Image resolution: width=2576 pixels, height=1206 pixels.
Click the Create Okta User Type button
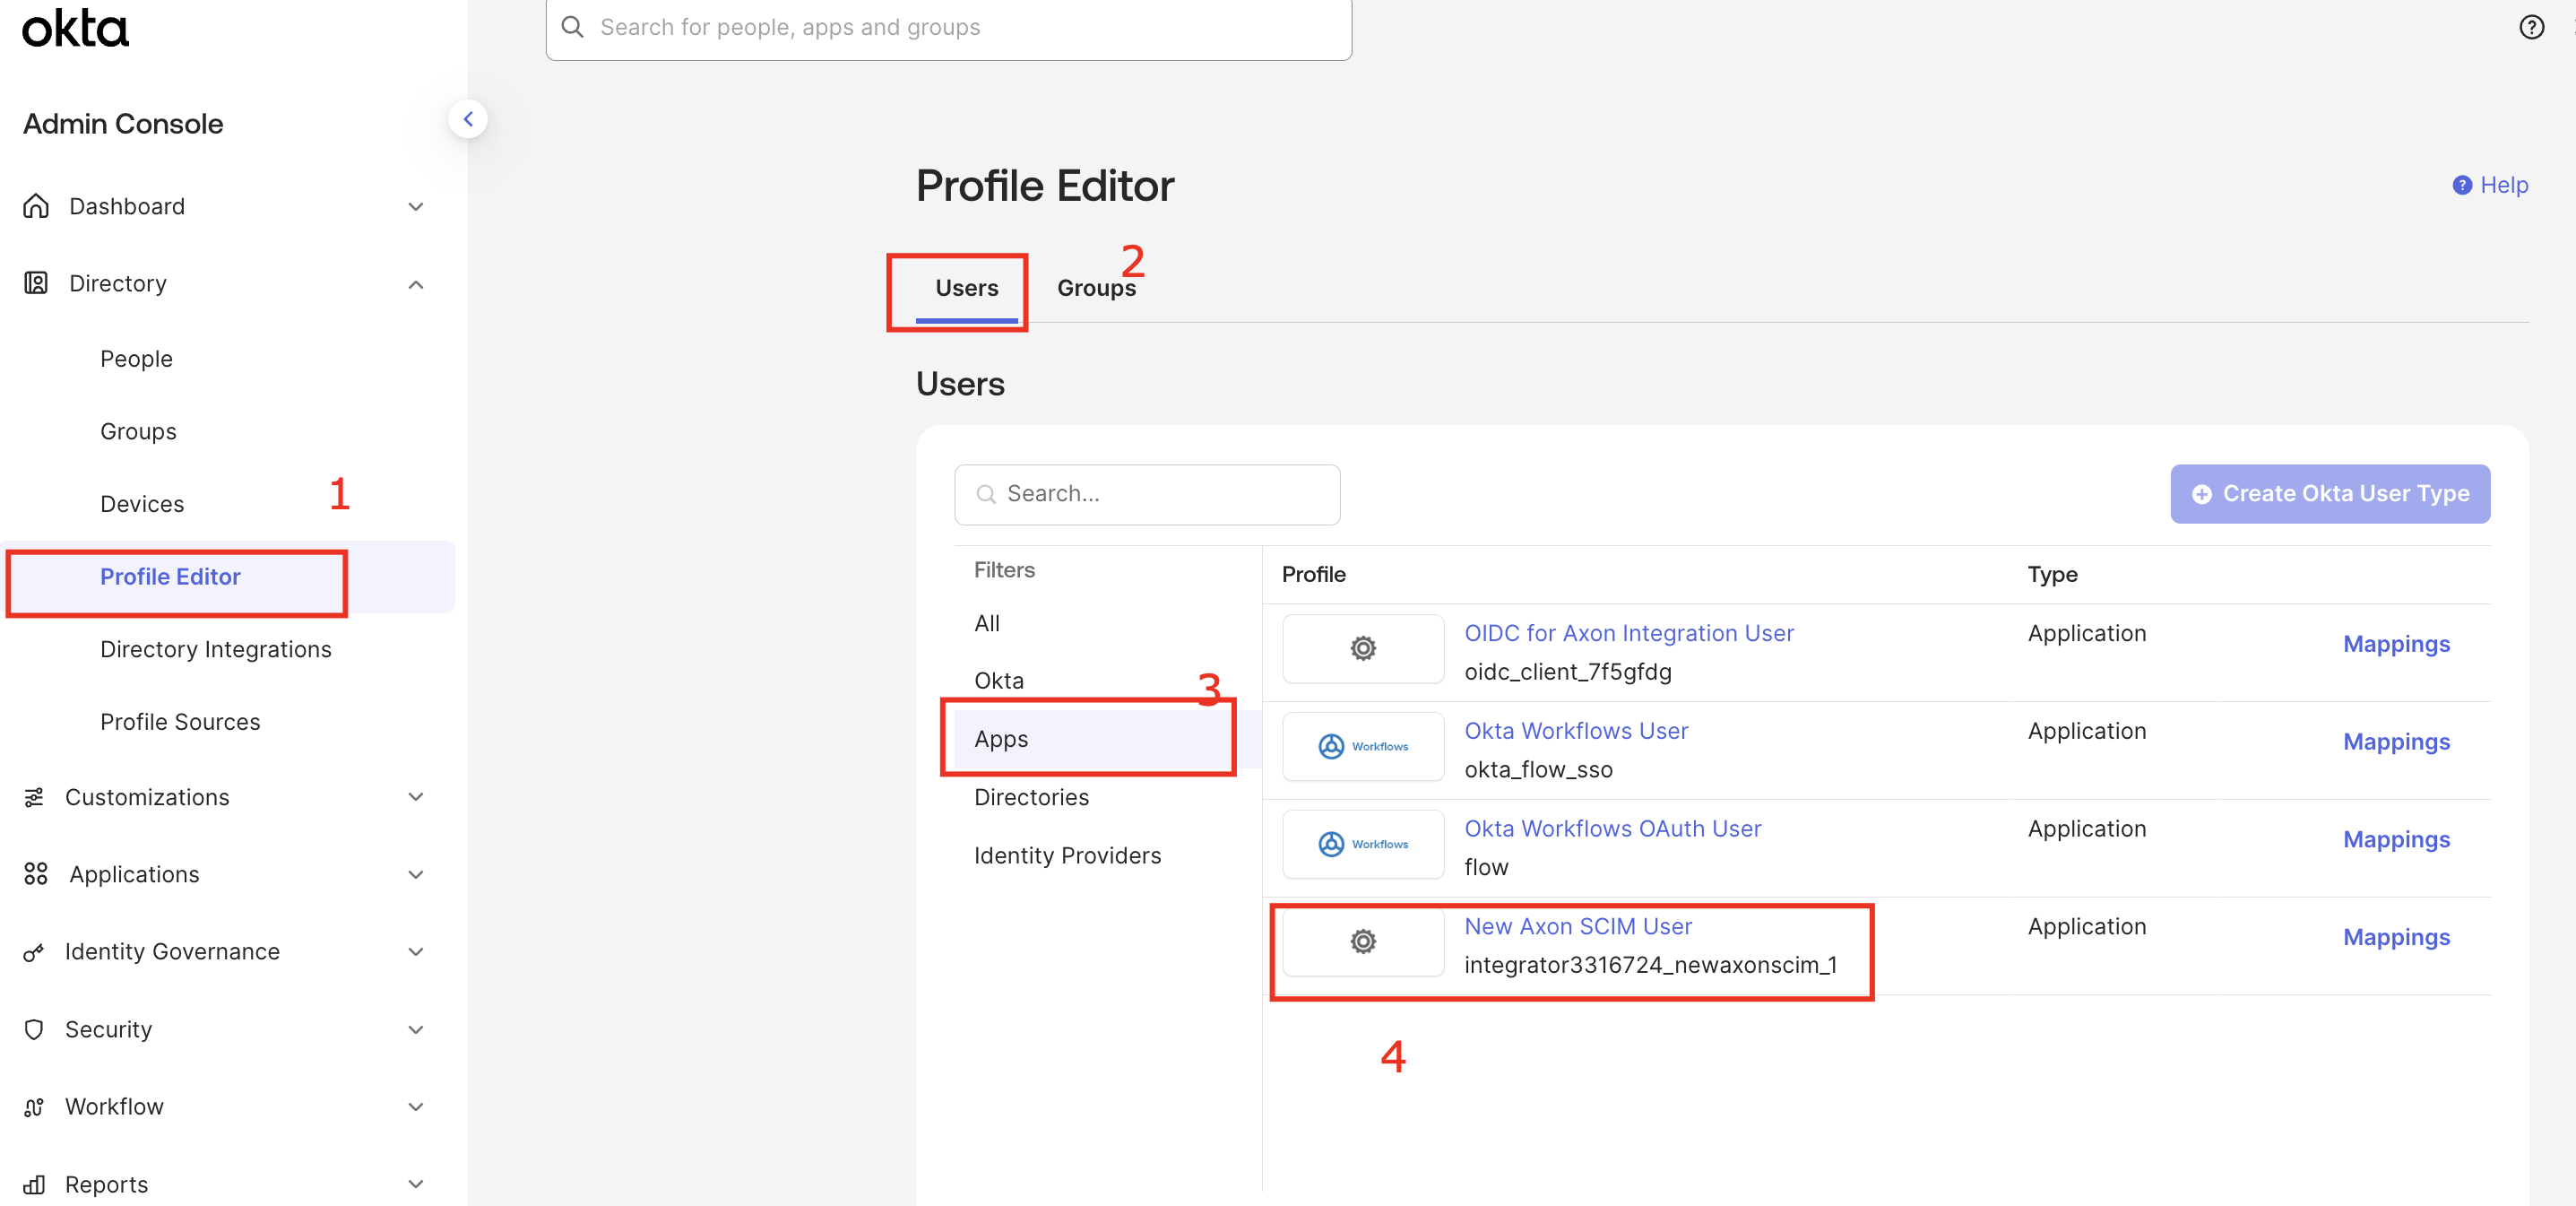point(2329,494)
